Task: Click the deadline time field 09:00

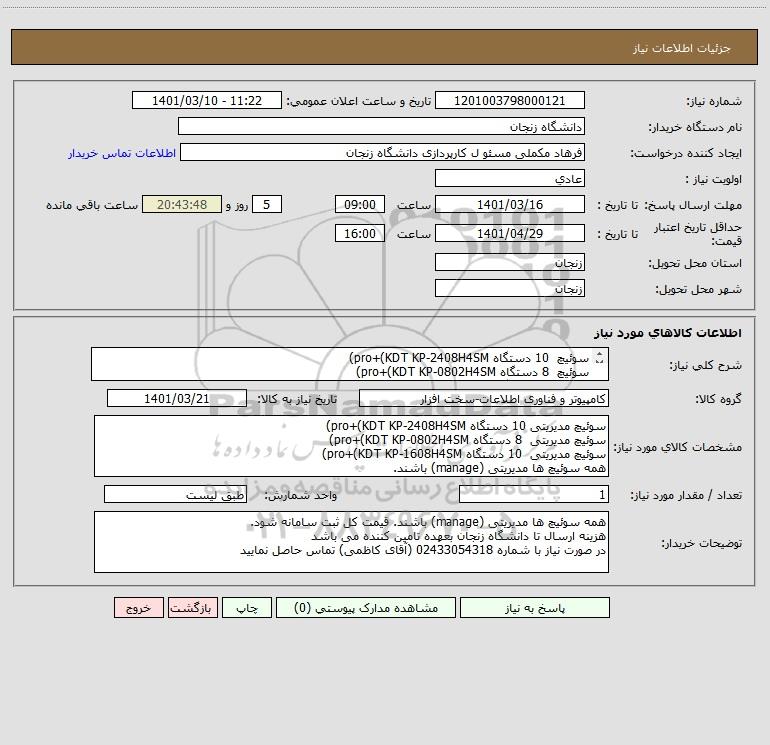Action: (359, 204)
